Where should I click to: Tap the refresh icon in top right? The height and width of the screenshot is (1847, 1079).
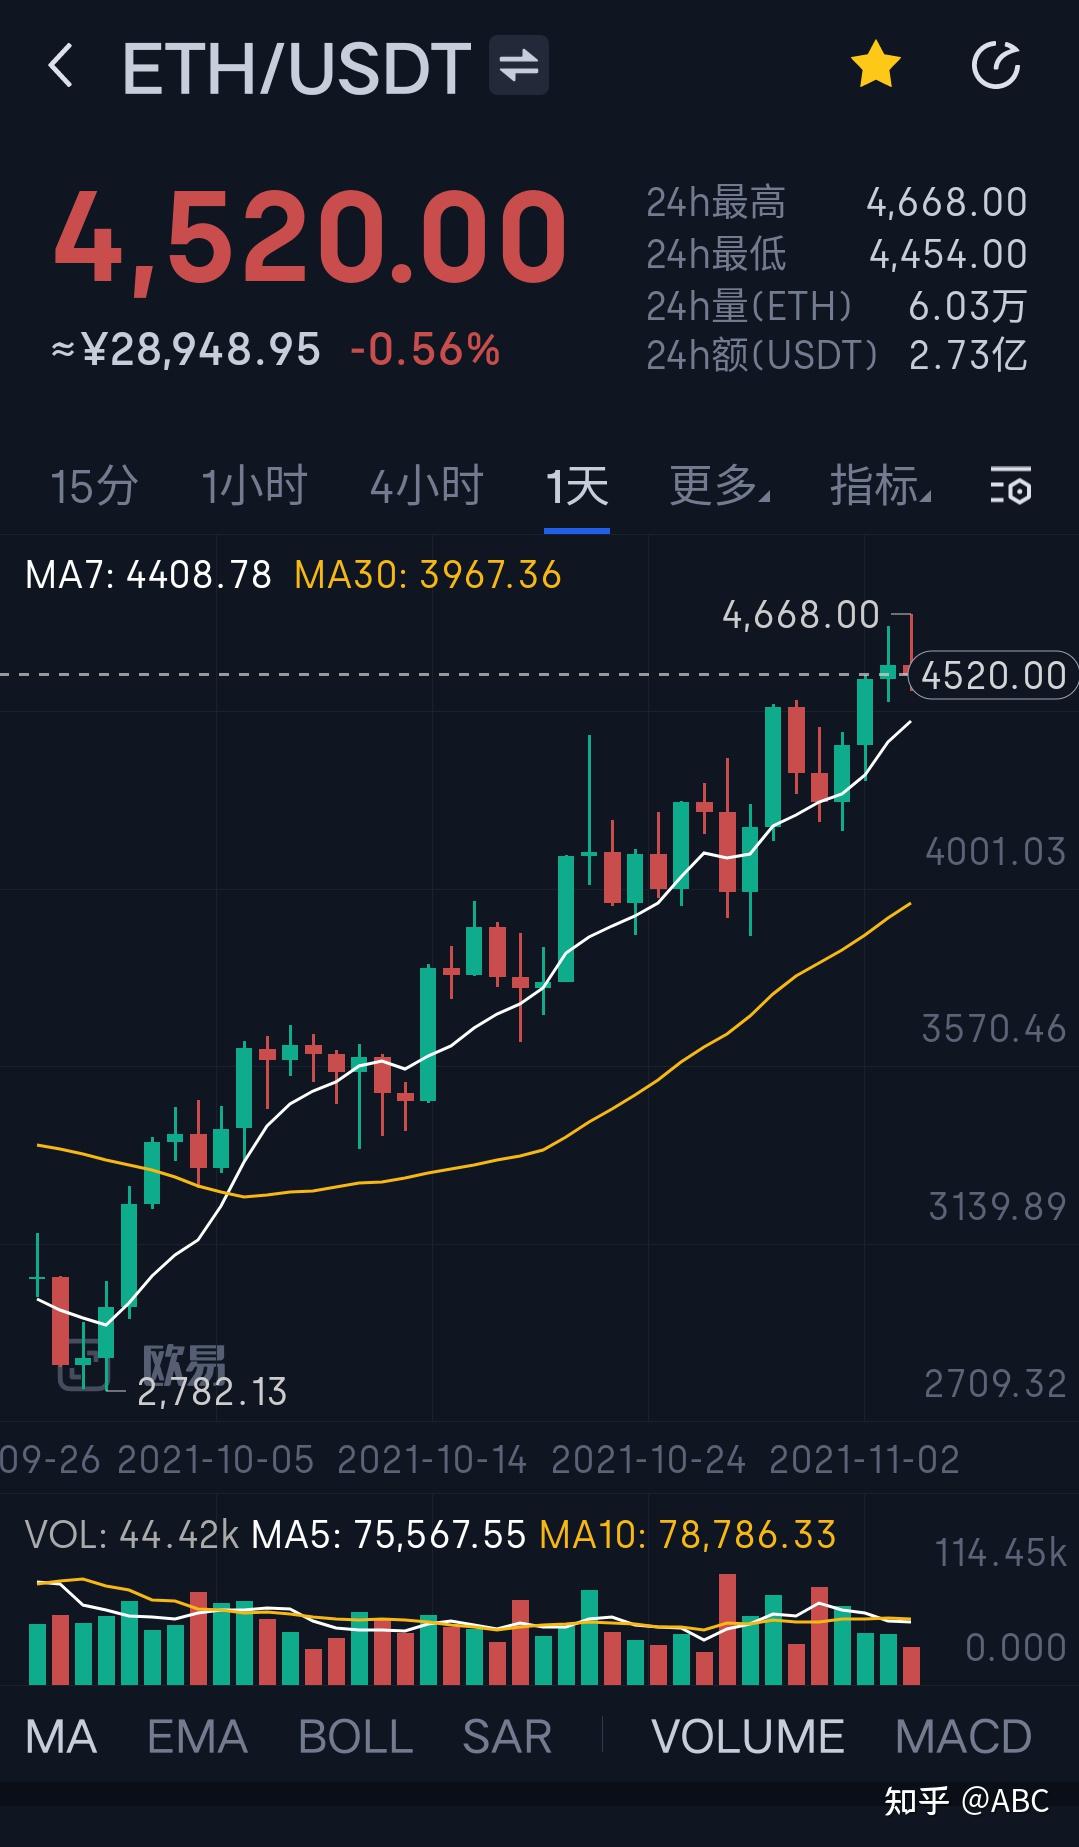996,66
